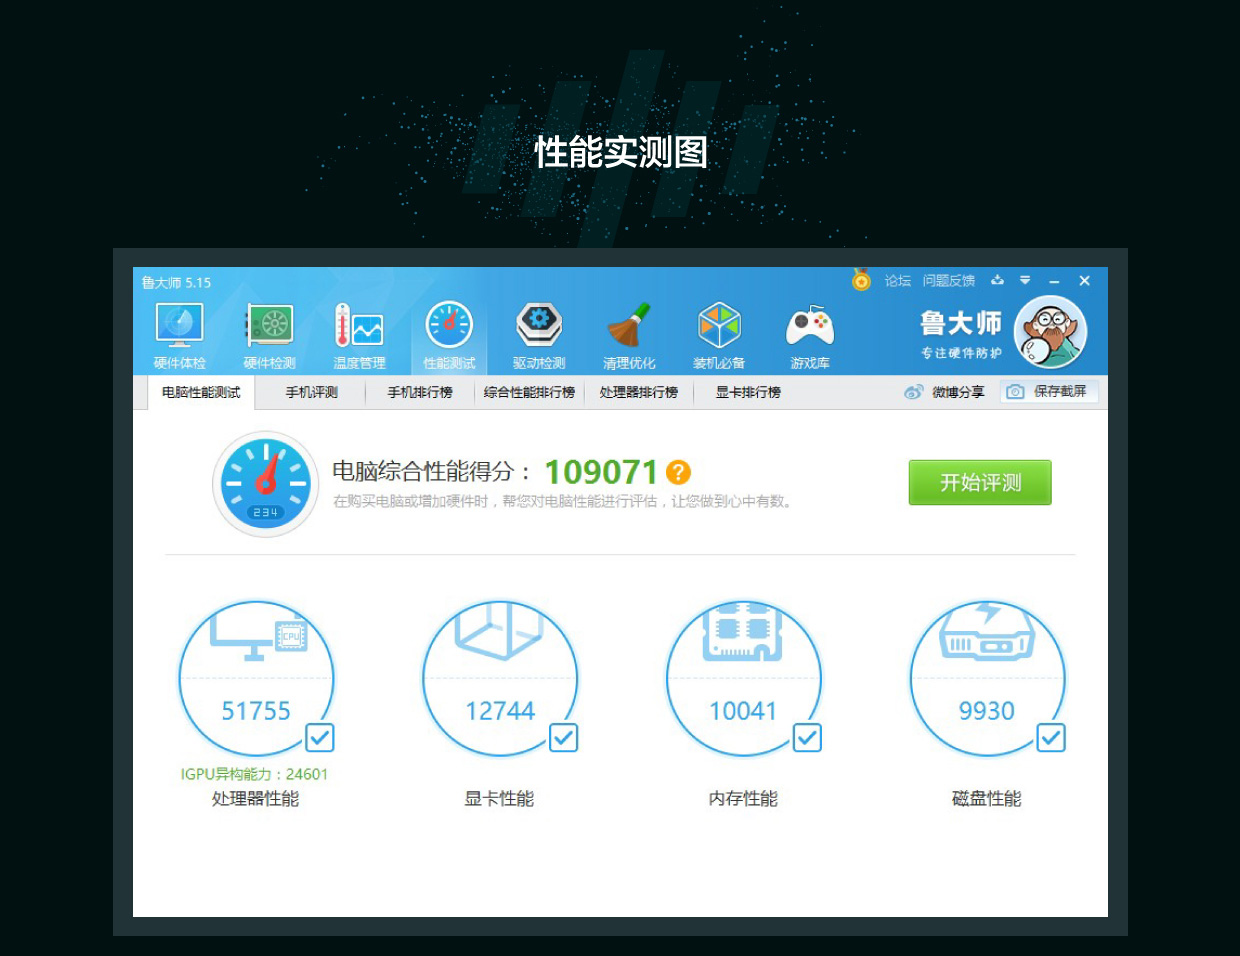This screenshot has width=1240, height=956.
Task: Switch to the 手机评测 tab
Action: tap(312, 392)
